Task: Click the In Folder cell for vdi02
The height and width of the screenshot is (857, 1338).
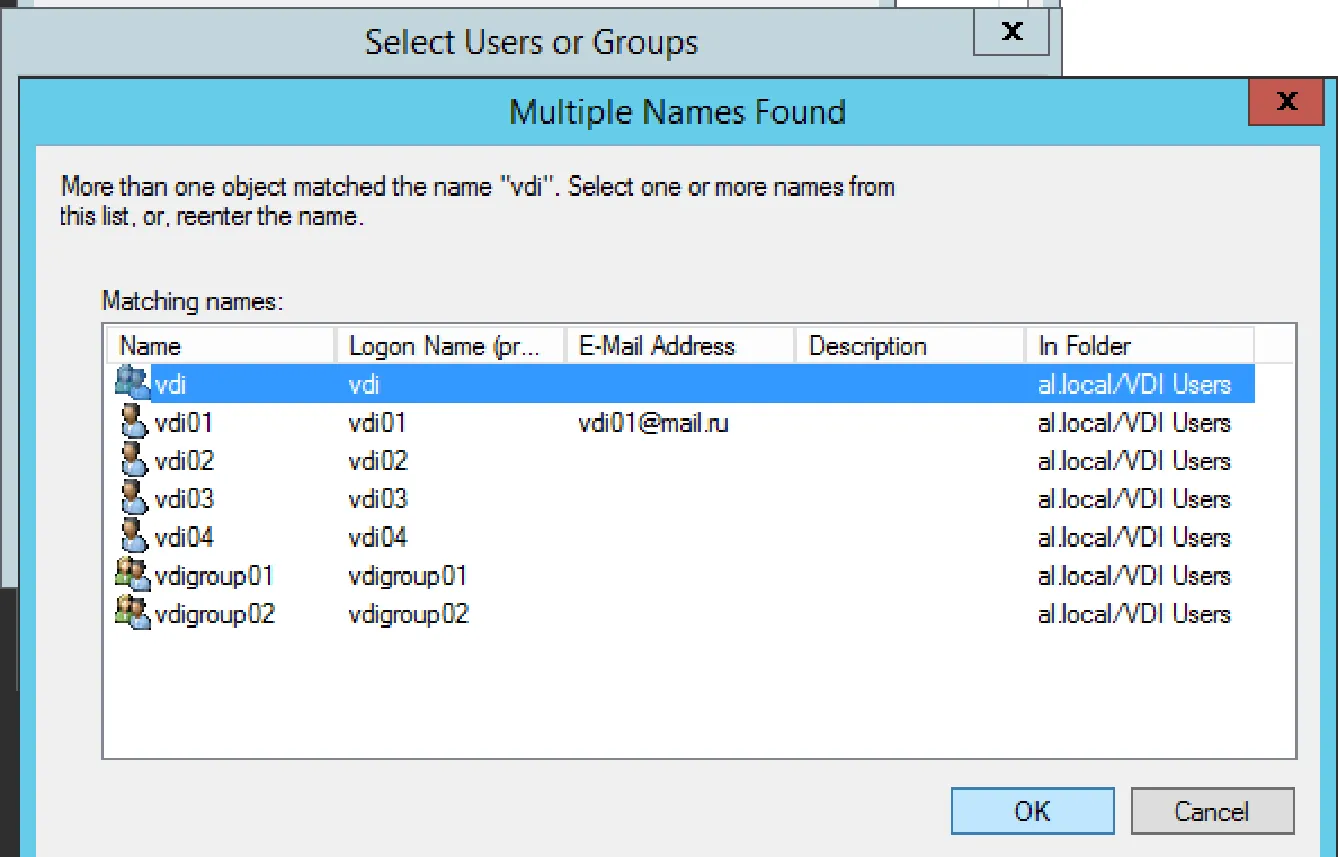Action: pyautogui.click(x=1134, y=461)
